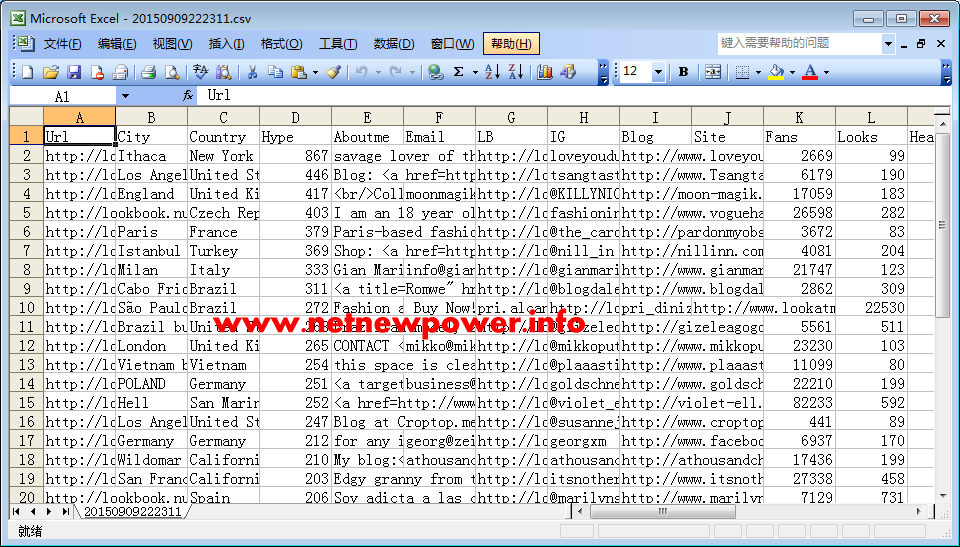960x547 pixels.
Task: Click the fx insert function icon
Action: [x=188, y=96]
